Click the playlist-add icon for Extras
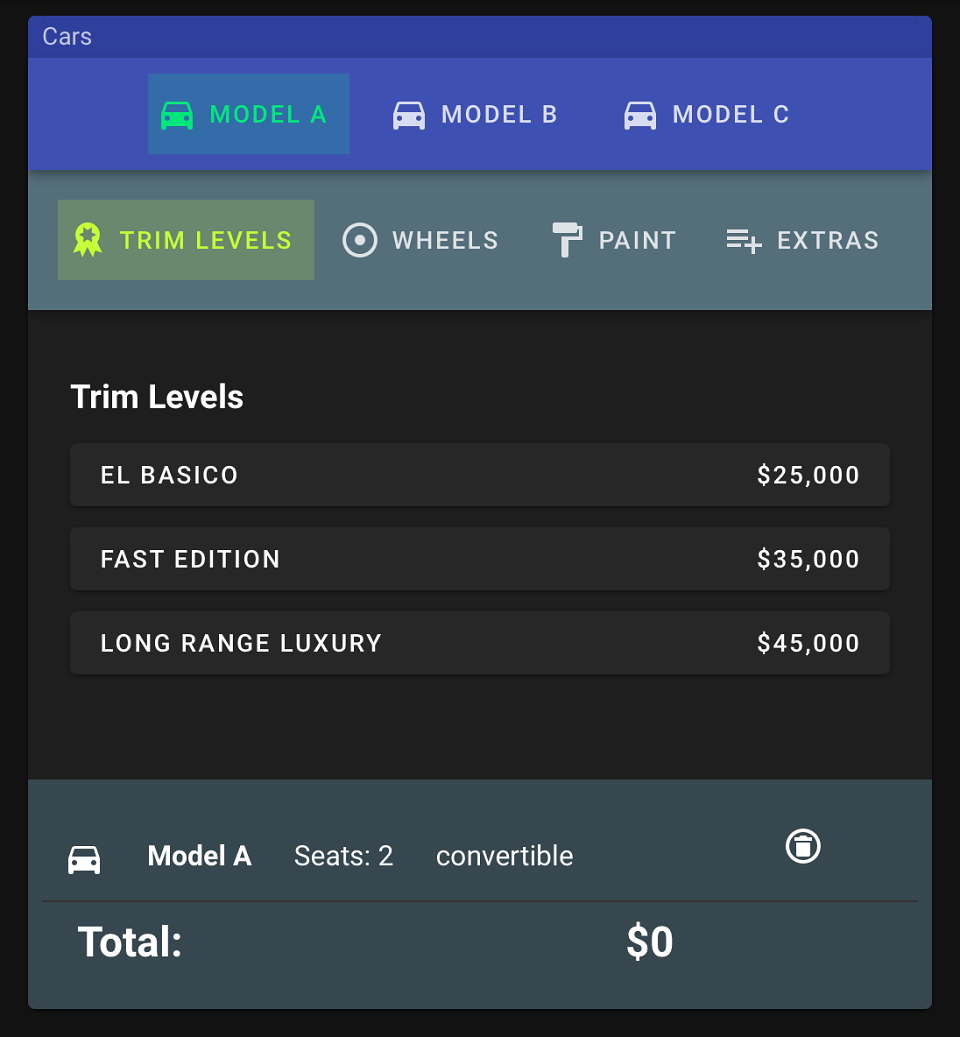Image resolution: width=960 pixels, height=1037 pixels. click(x=744, y=241)
